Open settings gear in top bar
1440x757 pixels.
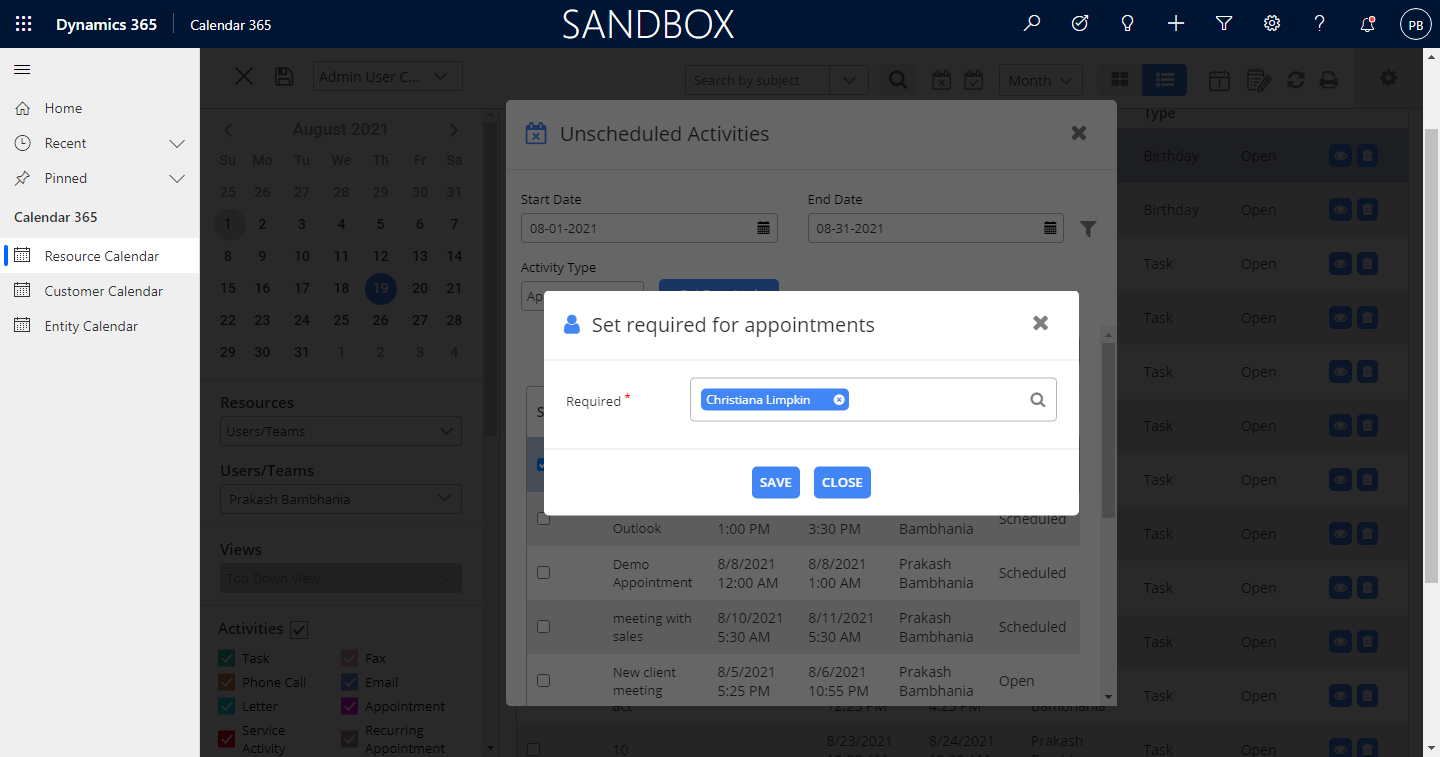pos(1271,24)
